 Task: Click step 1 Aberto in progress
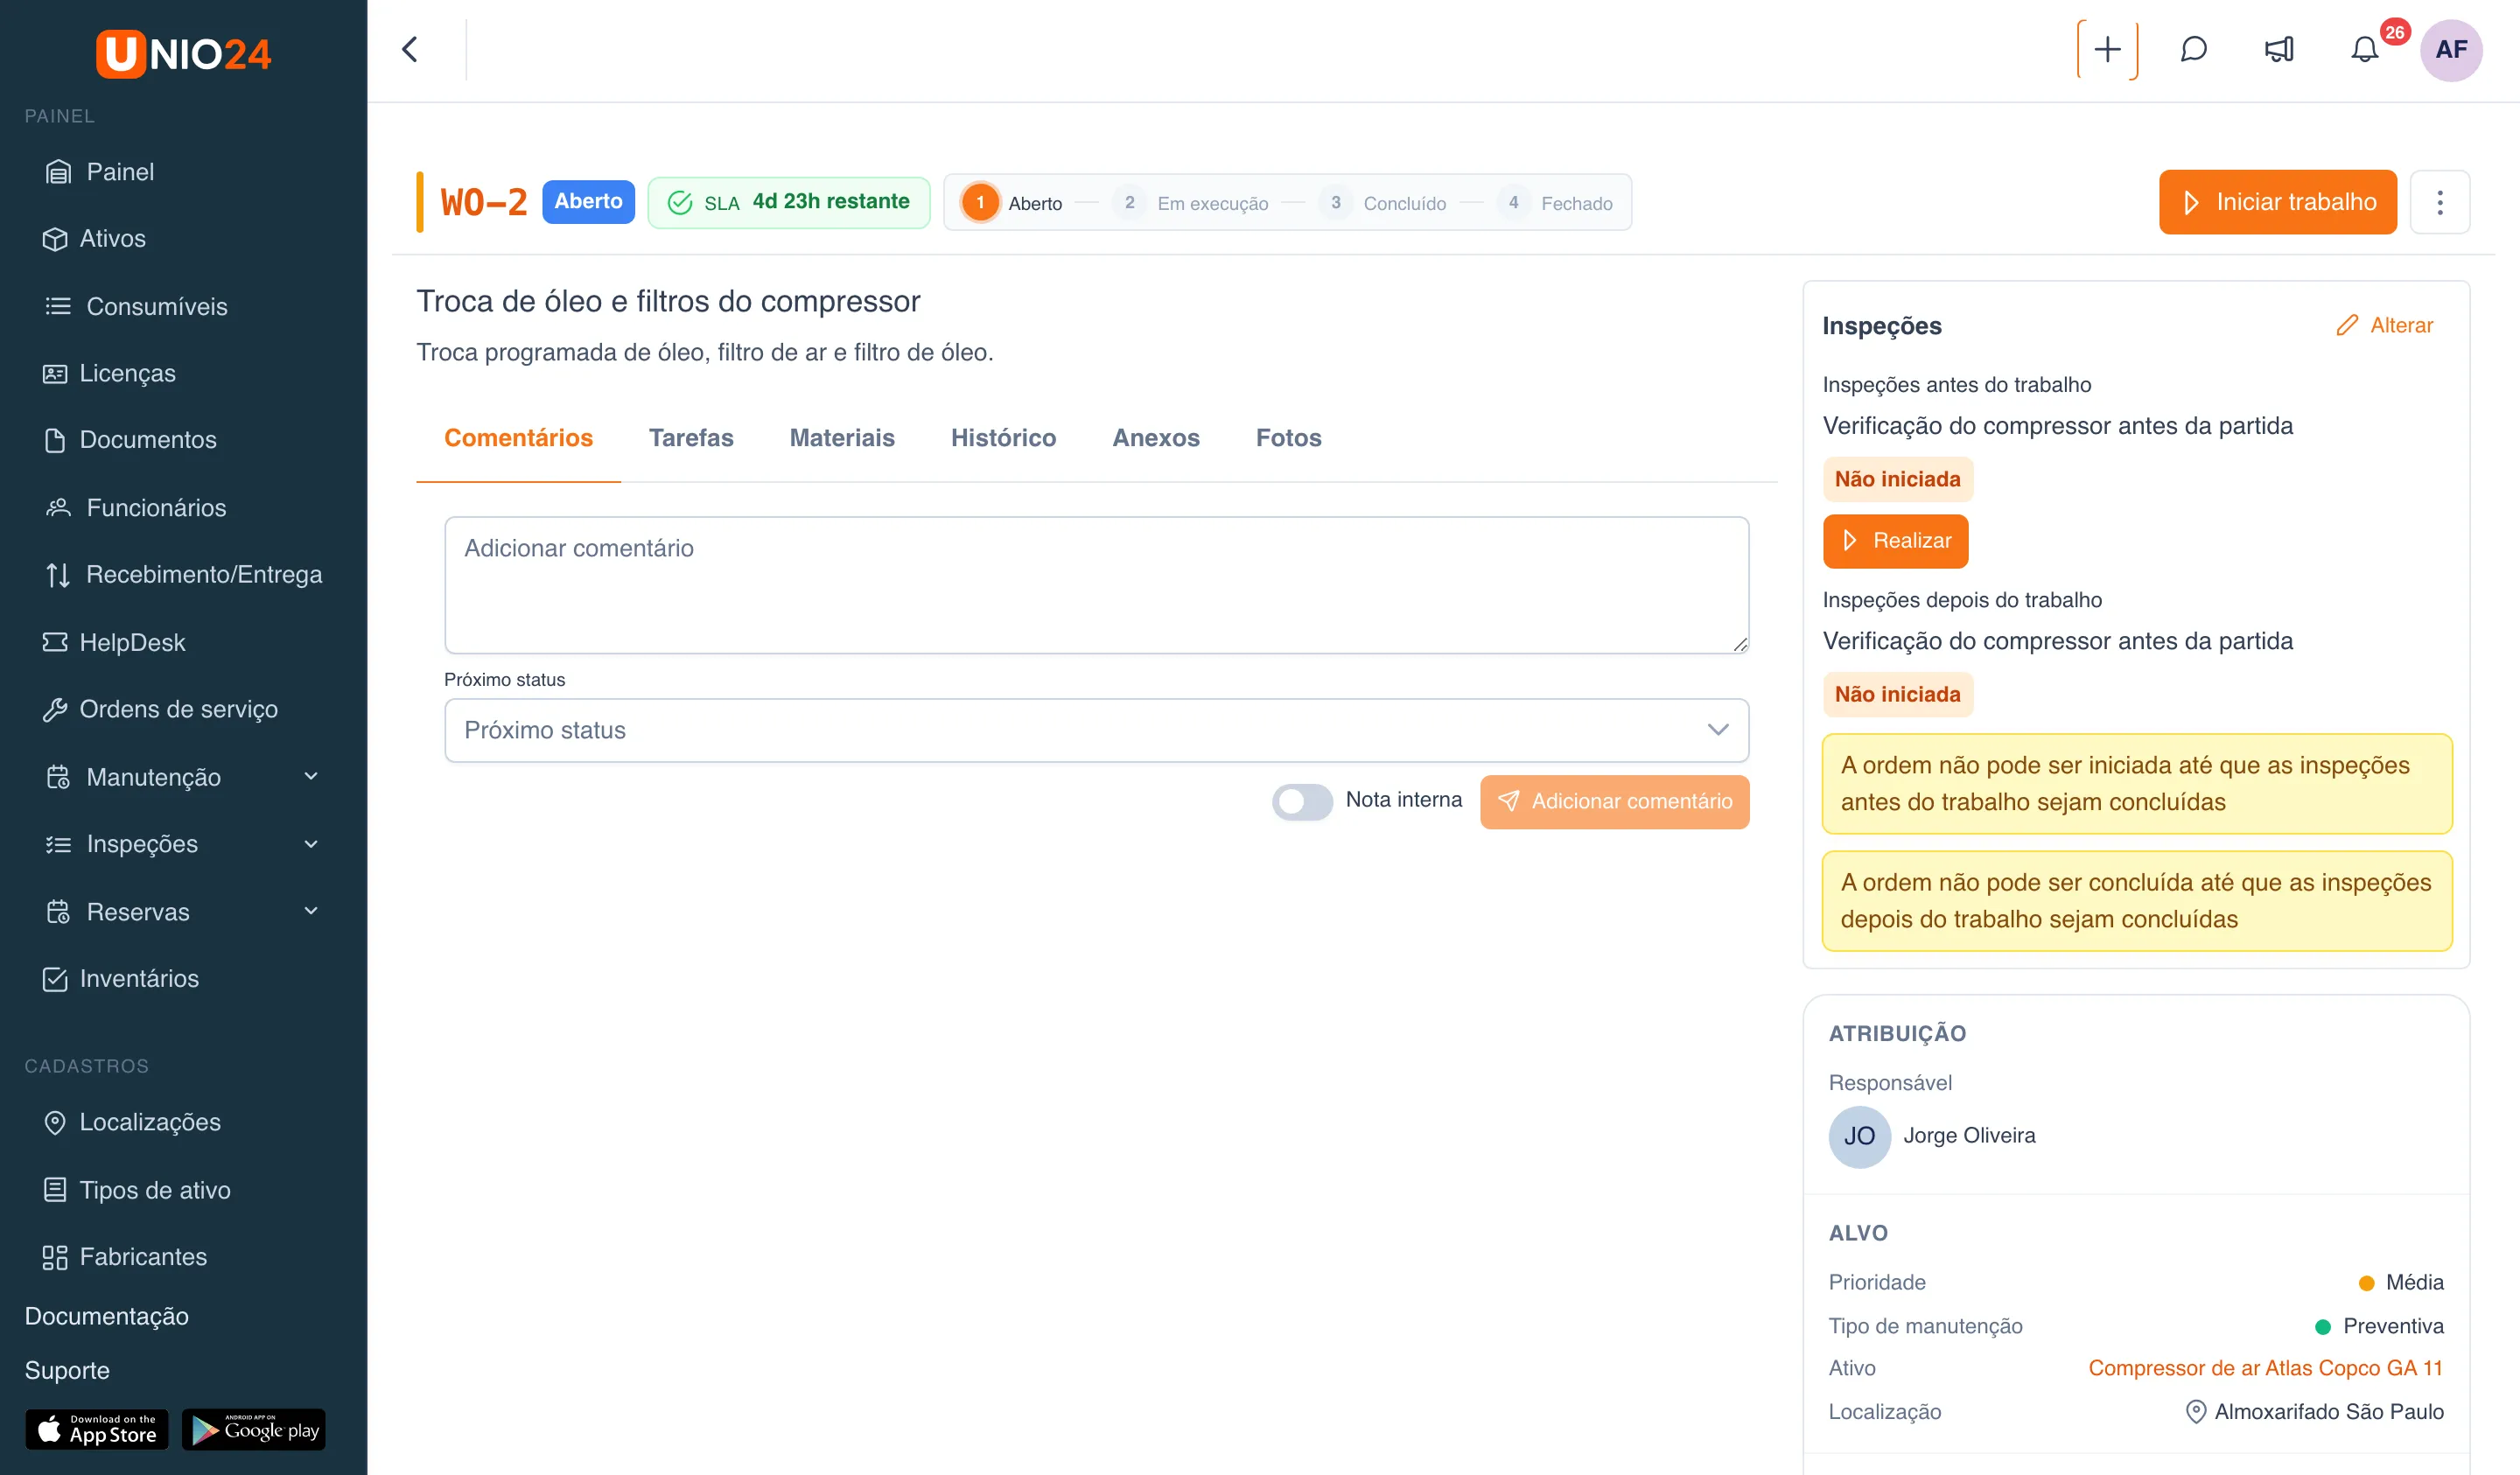[x=1011, y=203]
